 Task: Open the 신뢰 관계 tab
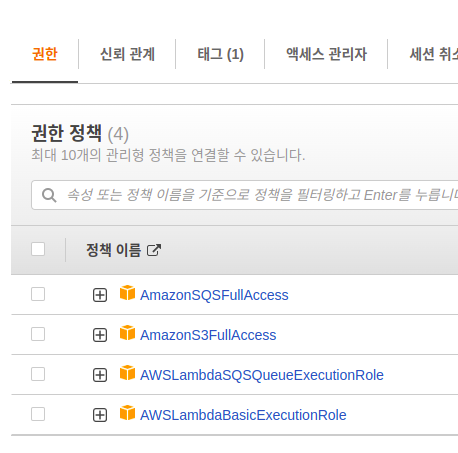click(127, 54)
